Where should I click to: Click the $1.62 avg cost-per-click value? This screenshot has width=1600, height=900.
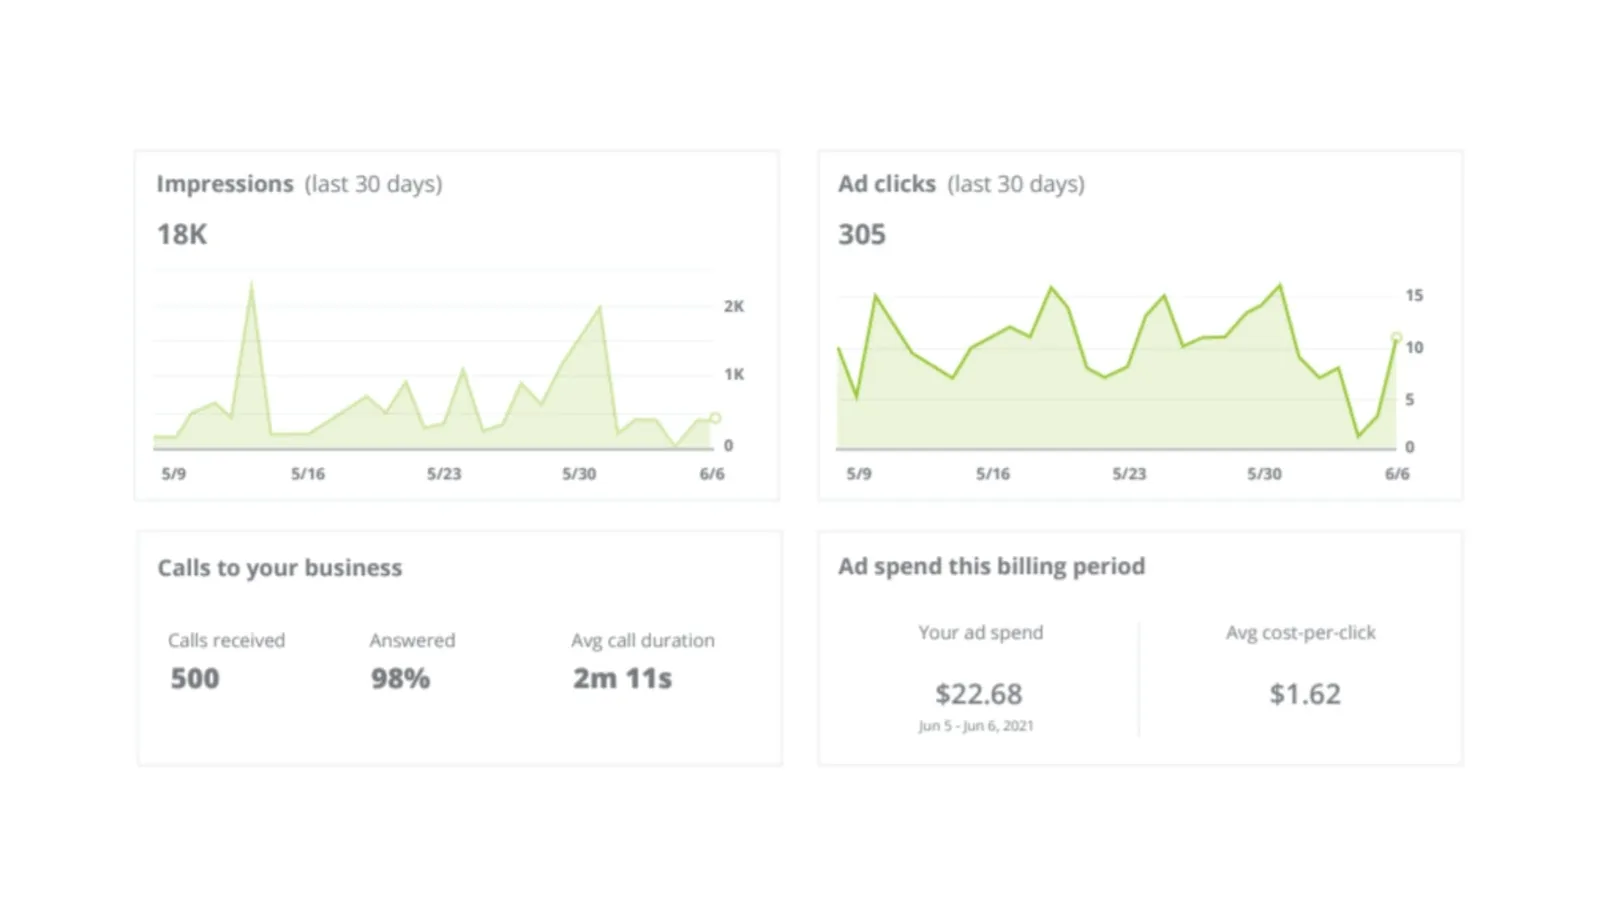1305,694
